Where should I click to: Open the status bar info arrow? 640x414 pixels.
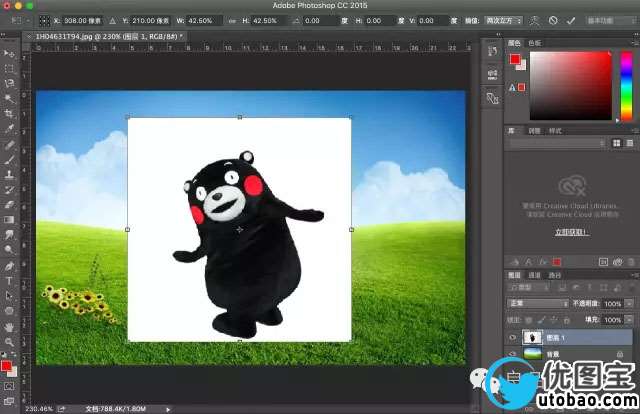coord(168,409)
